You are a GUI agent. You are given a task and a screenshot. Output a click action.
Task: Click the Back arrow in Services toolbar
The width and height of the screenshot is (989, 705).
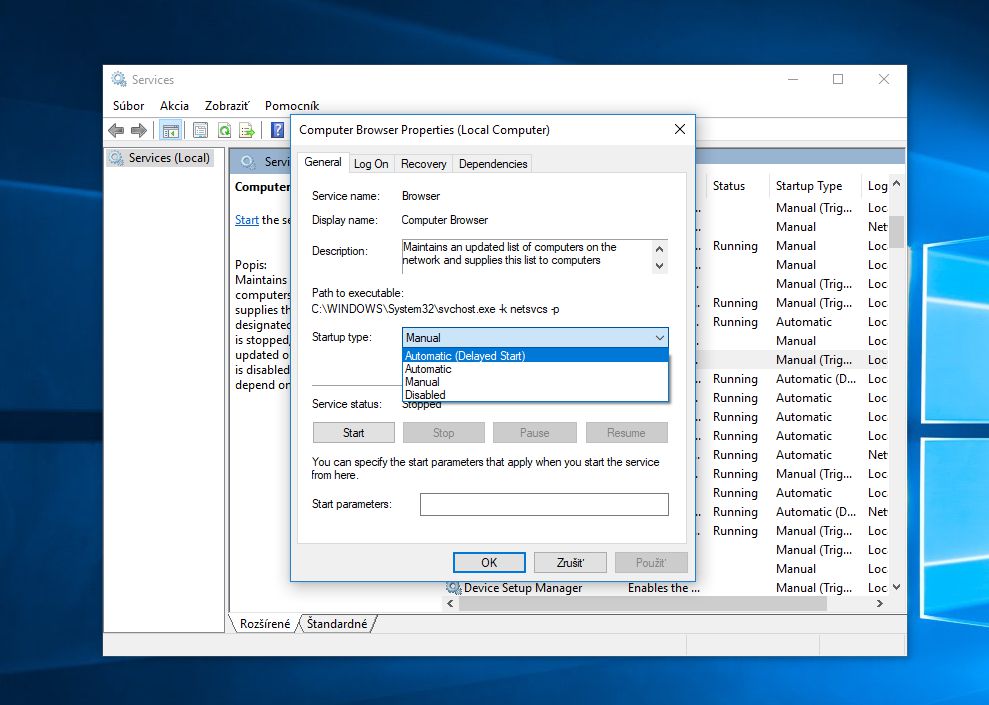click(x=116, y=131)
